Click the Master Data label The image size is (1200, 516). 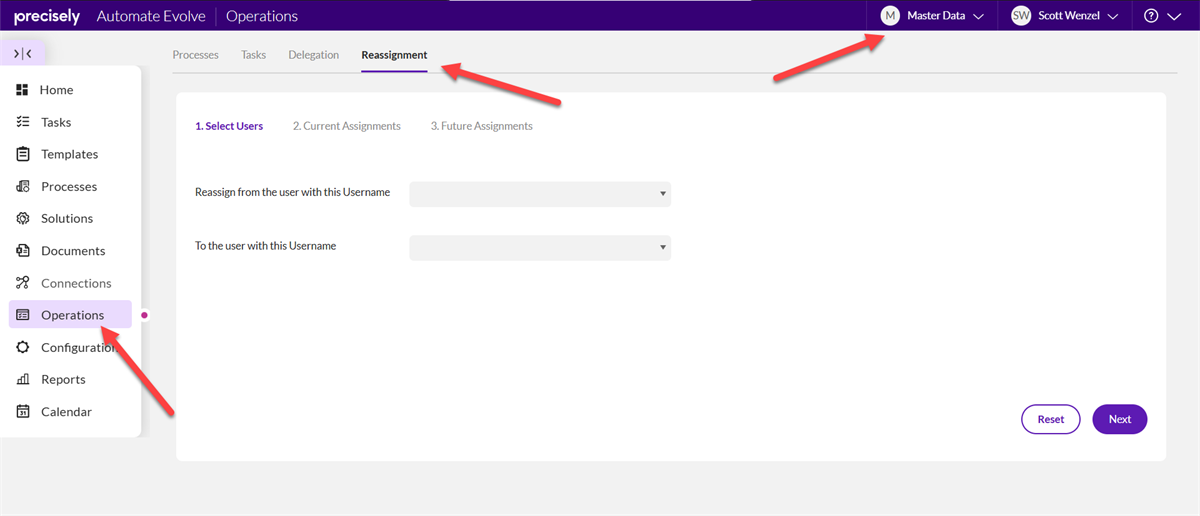936,16
